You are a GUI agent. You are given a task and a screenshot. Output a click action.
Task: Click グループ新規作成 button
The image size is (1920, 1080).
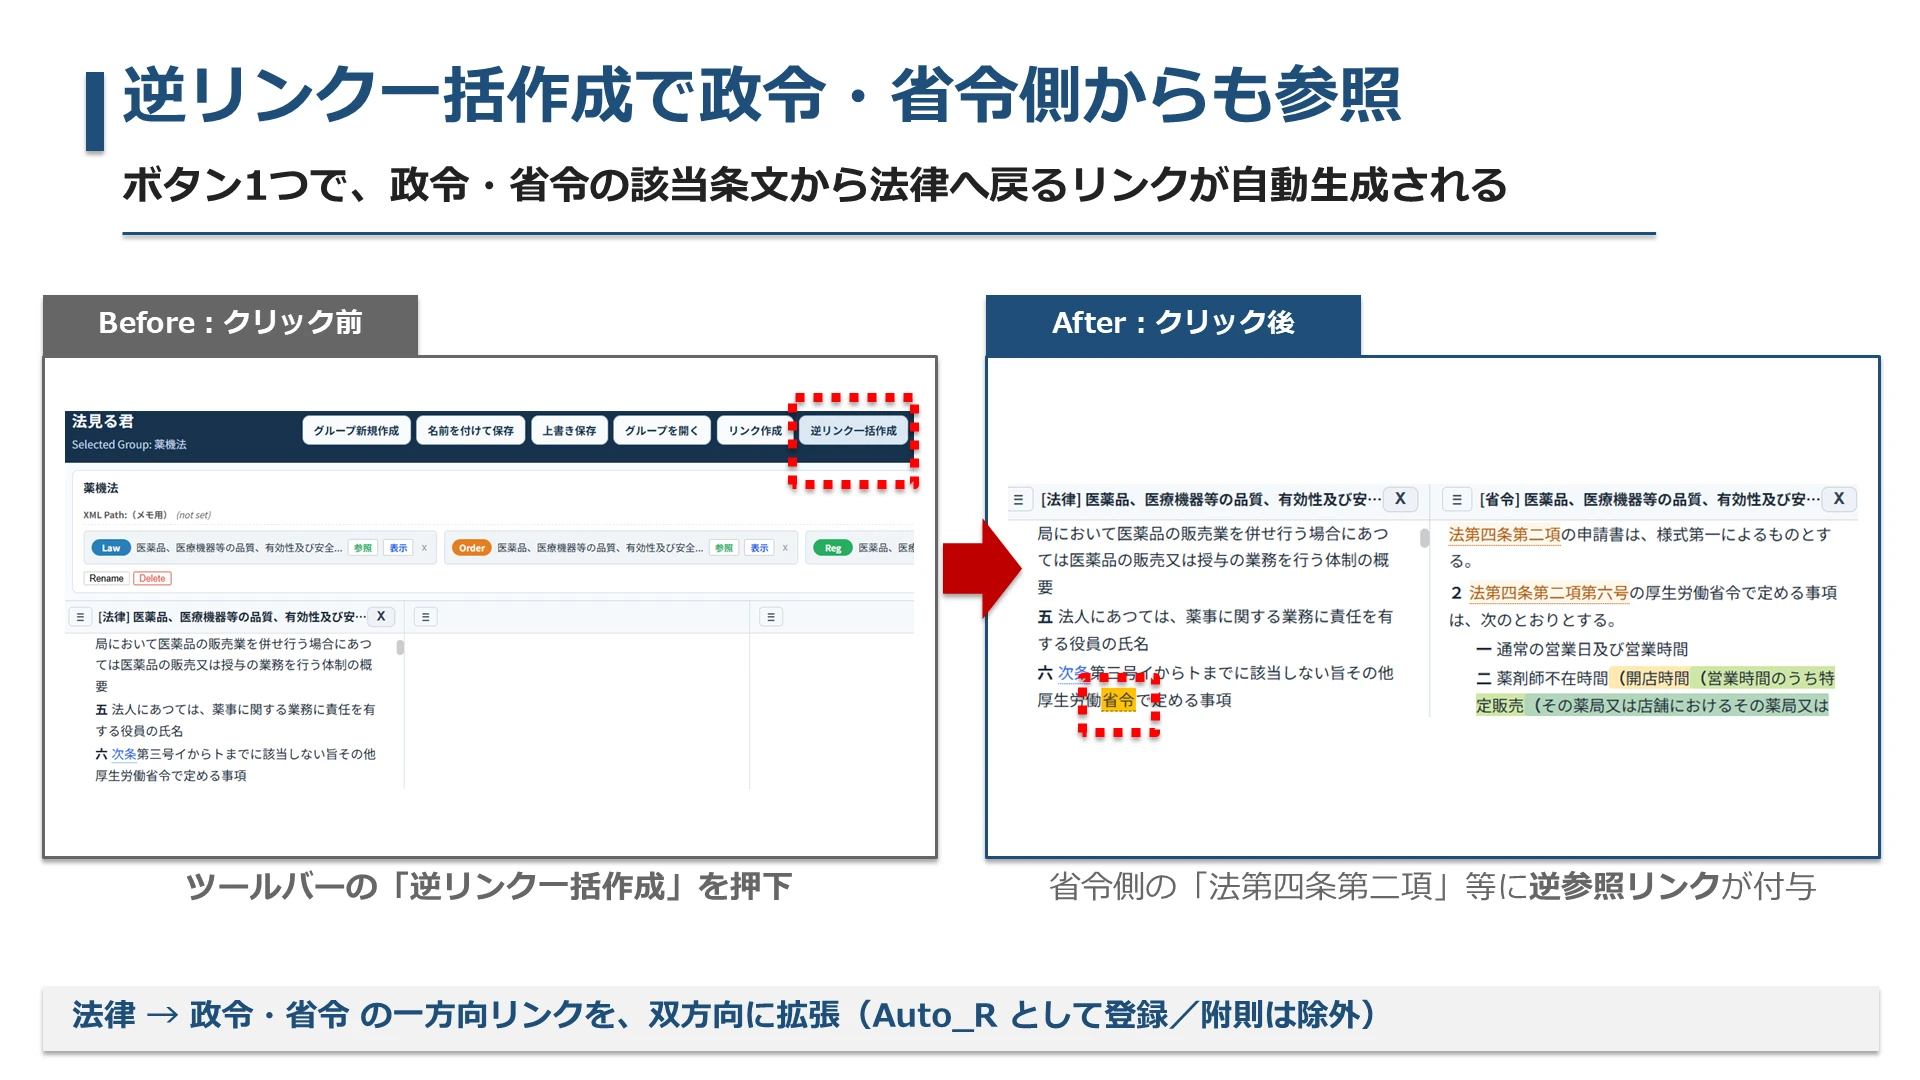[356, 430]
